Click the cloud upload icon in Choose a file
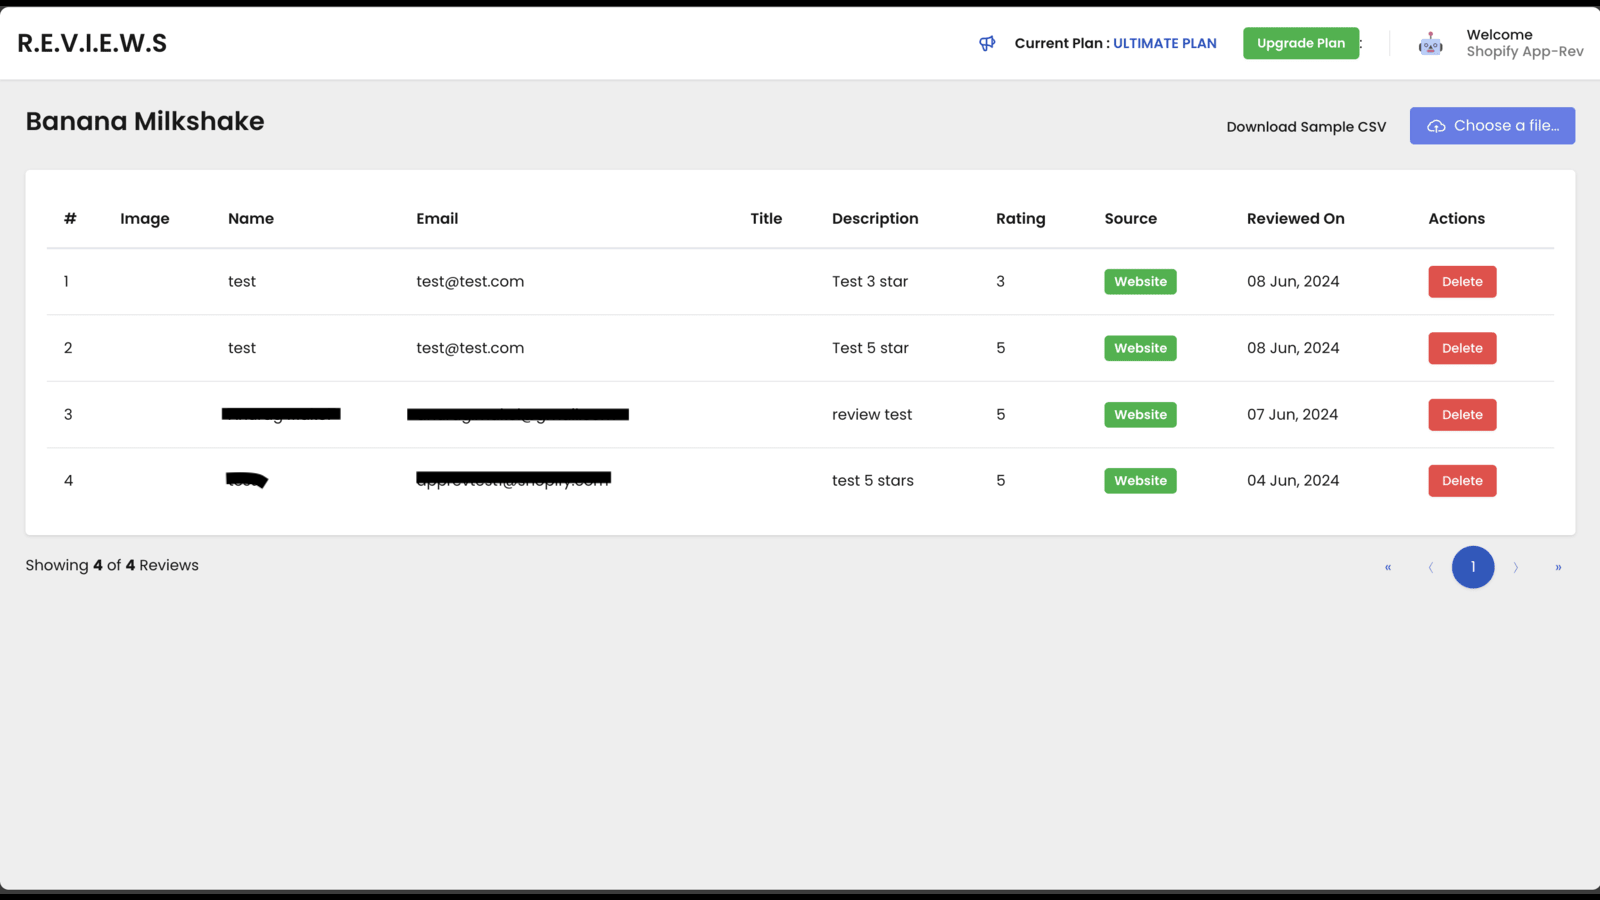Viewport: 1600px width, 900px height. click(1436, 126)
